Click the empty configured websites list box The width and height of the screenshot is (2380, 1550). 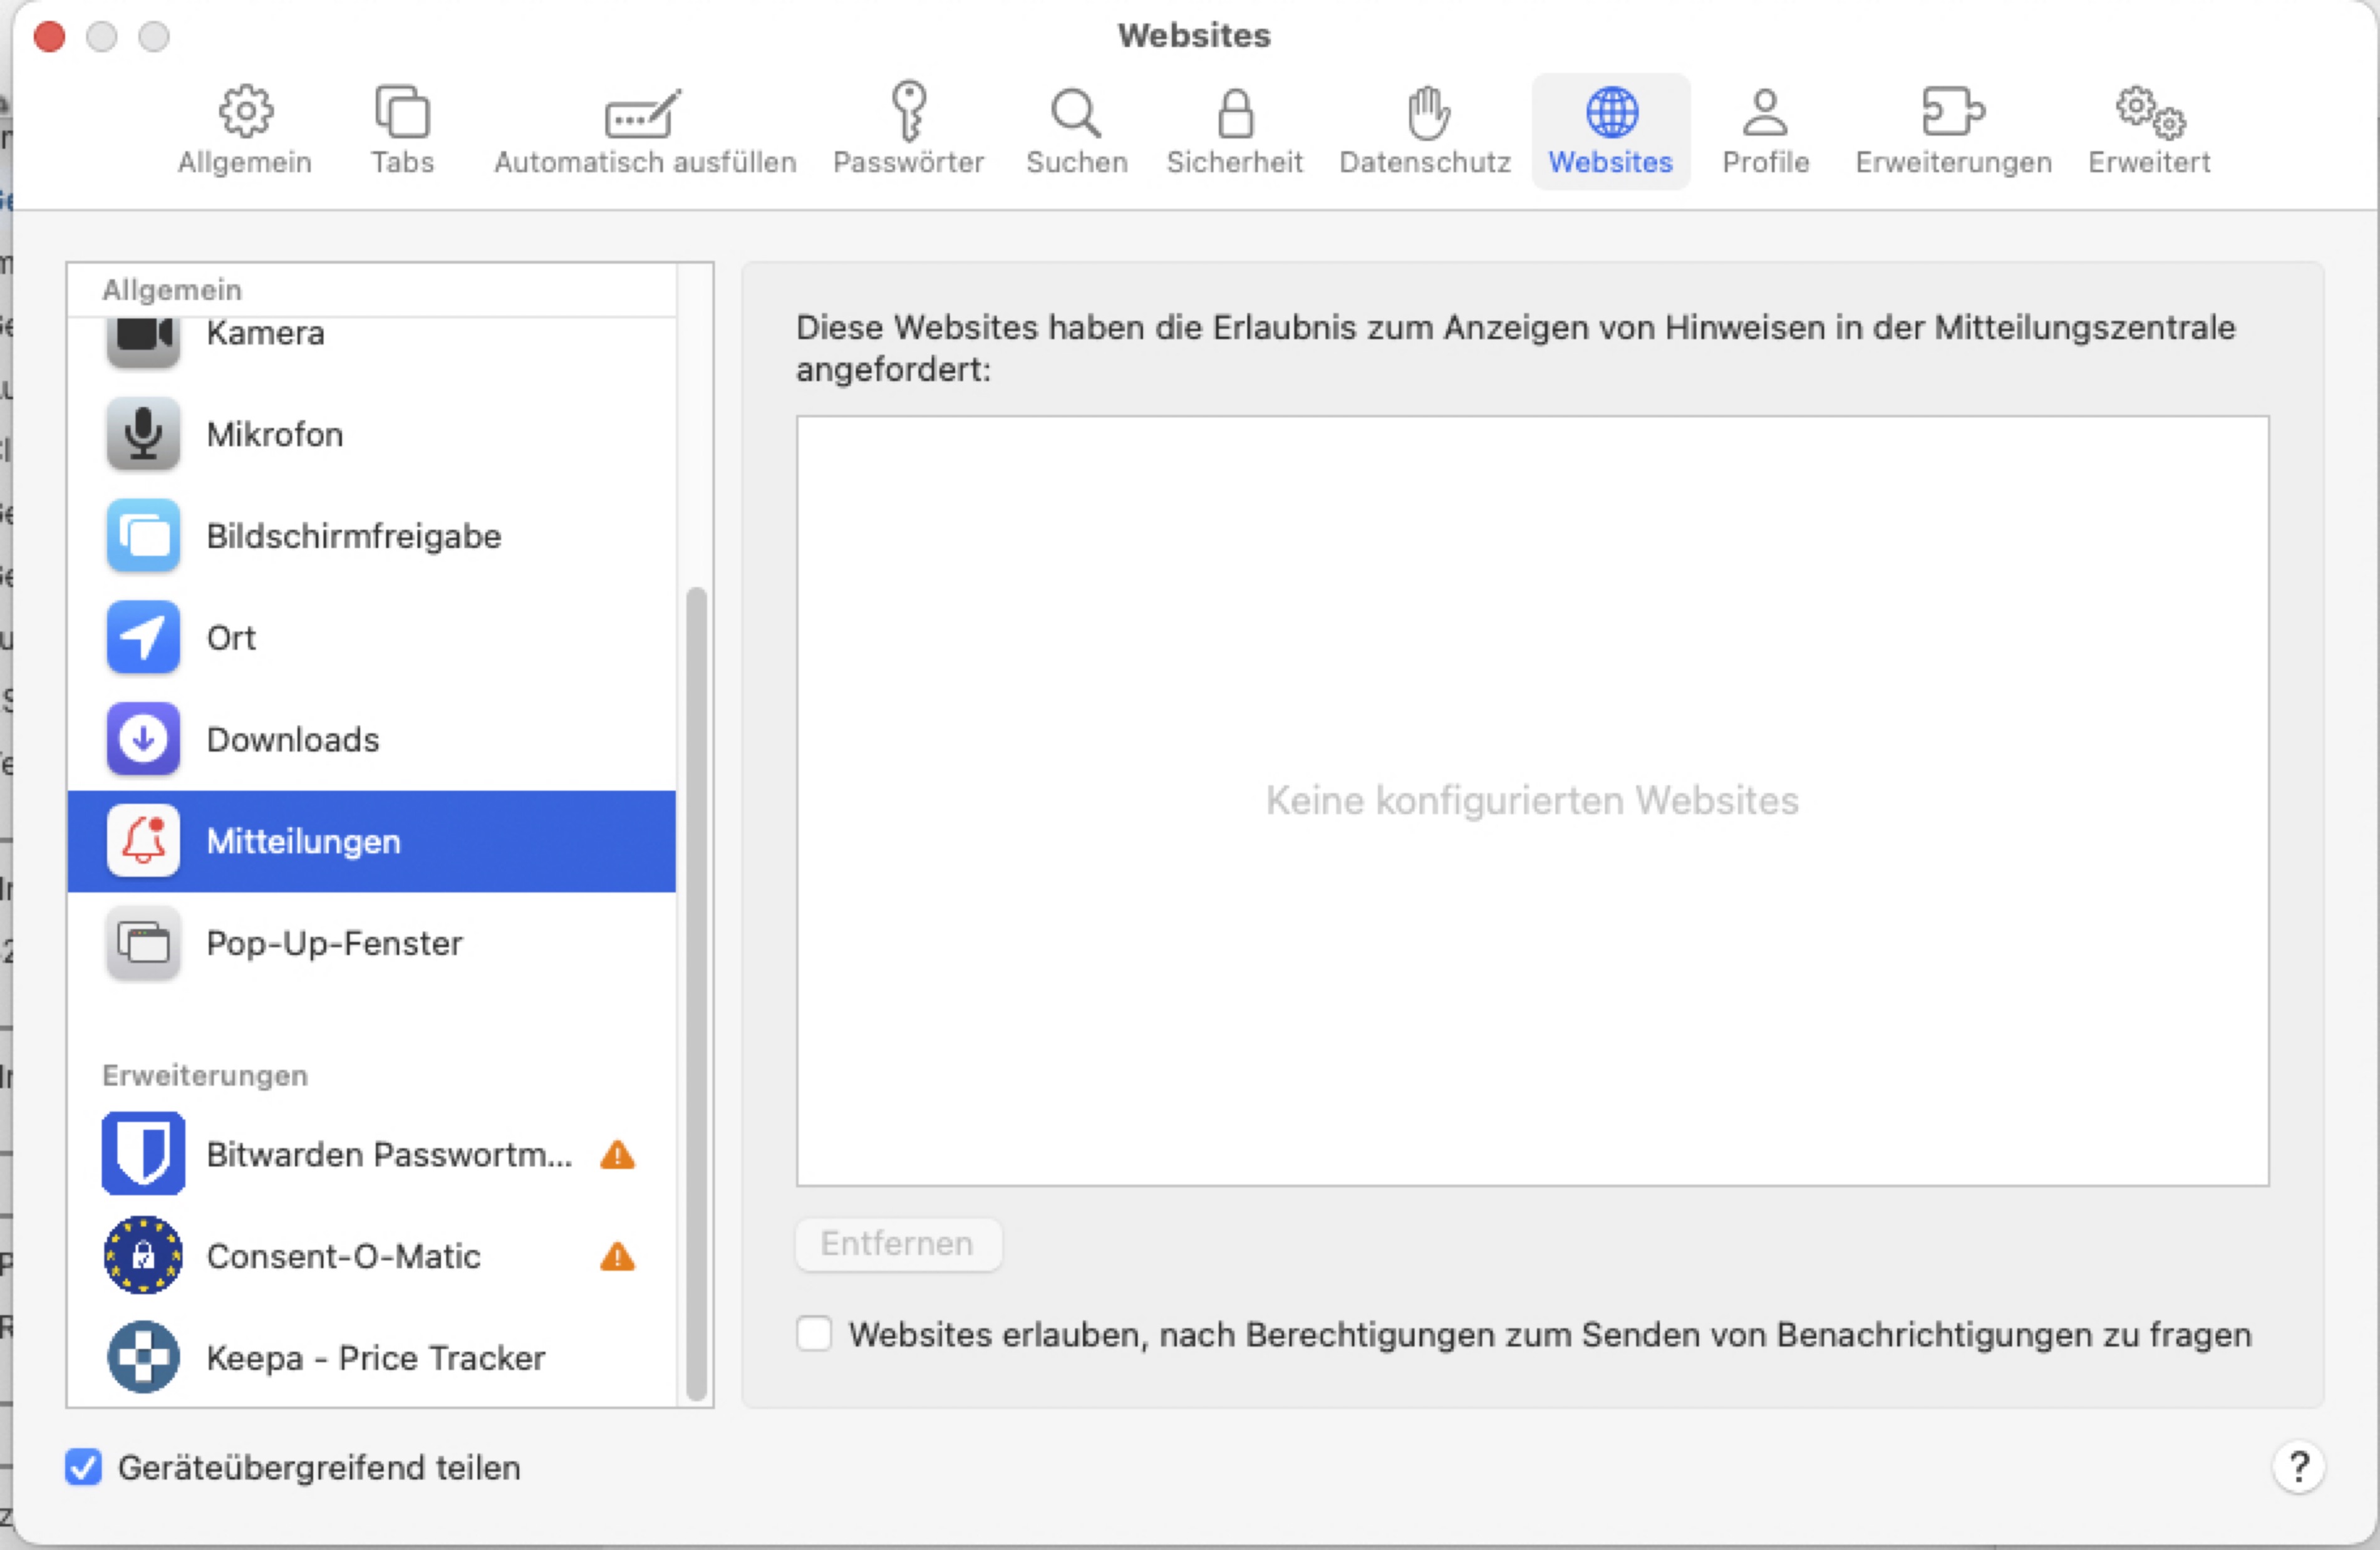click(1532, 801)
